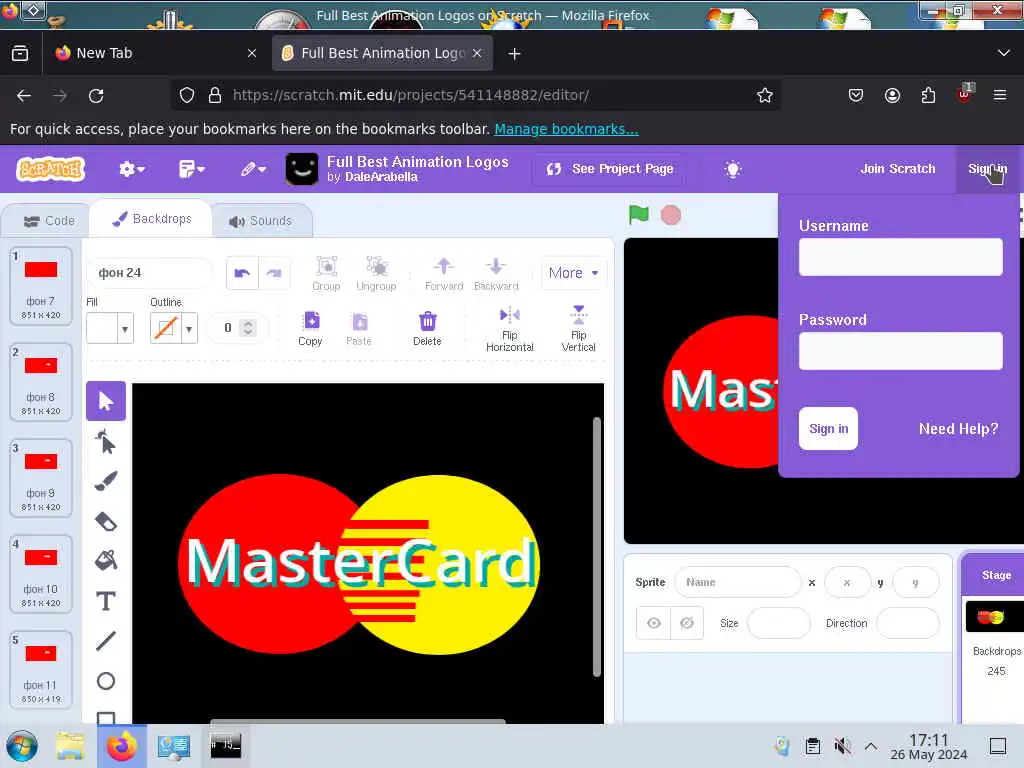1024x768 pixels.
Task: Show sprite with the eye icon
Action: [x=654, y=623]
